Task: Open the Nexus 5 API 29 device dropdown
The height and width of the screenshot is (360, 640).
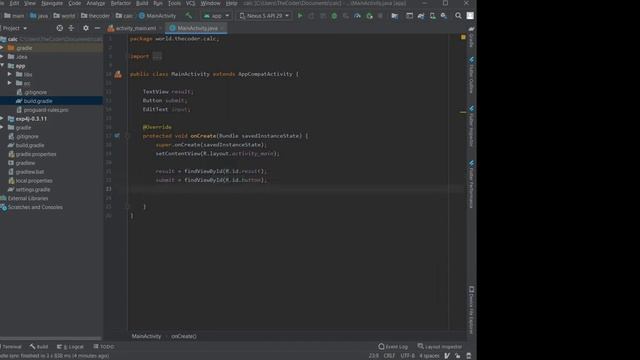Action: pos(264,16)
